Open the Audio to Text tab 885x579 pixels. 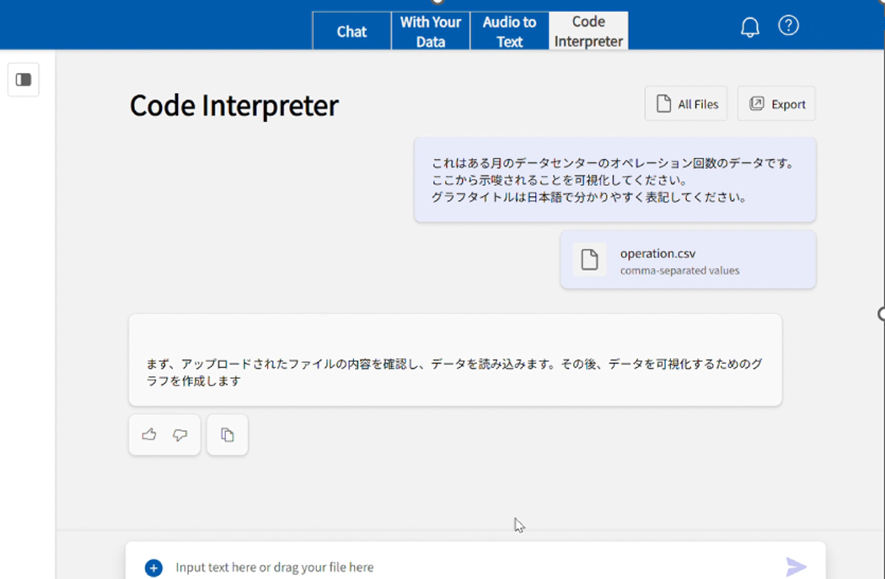tap(509, 31)
